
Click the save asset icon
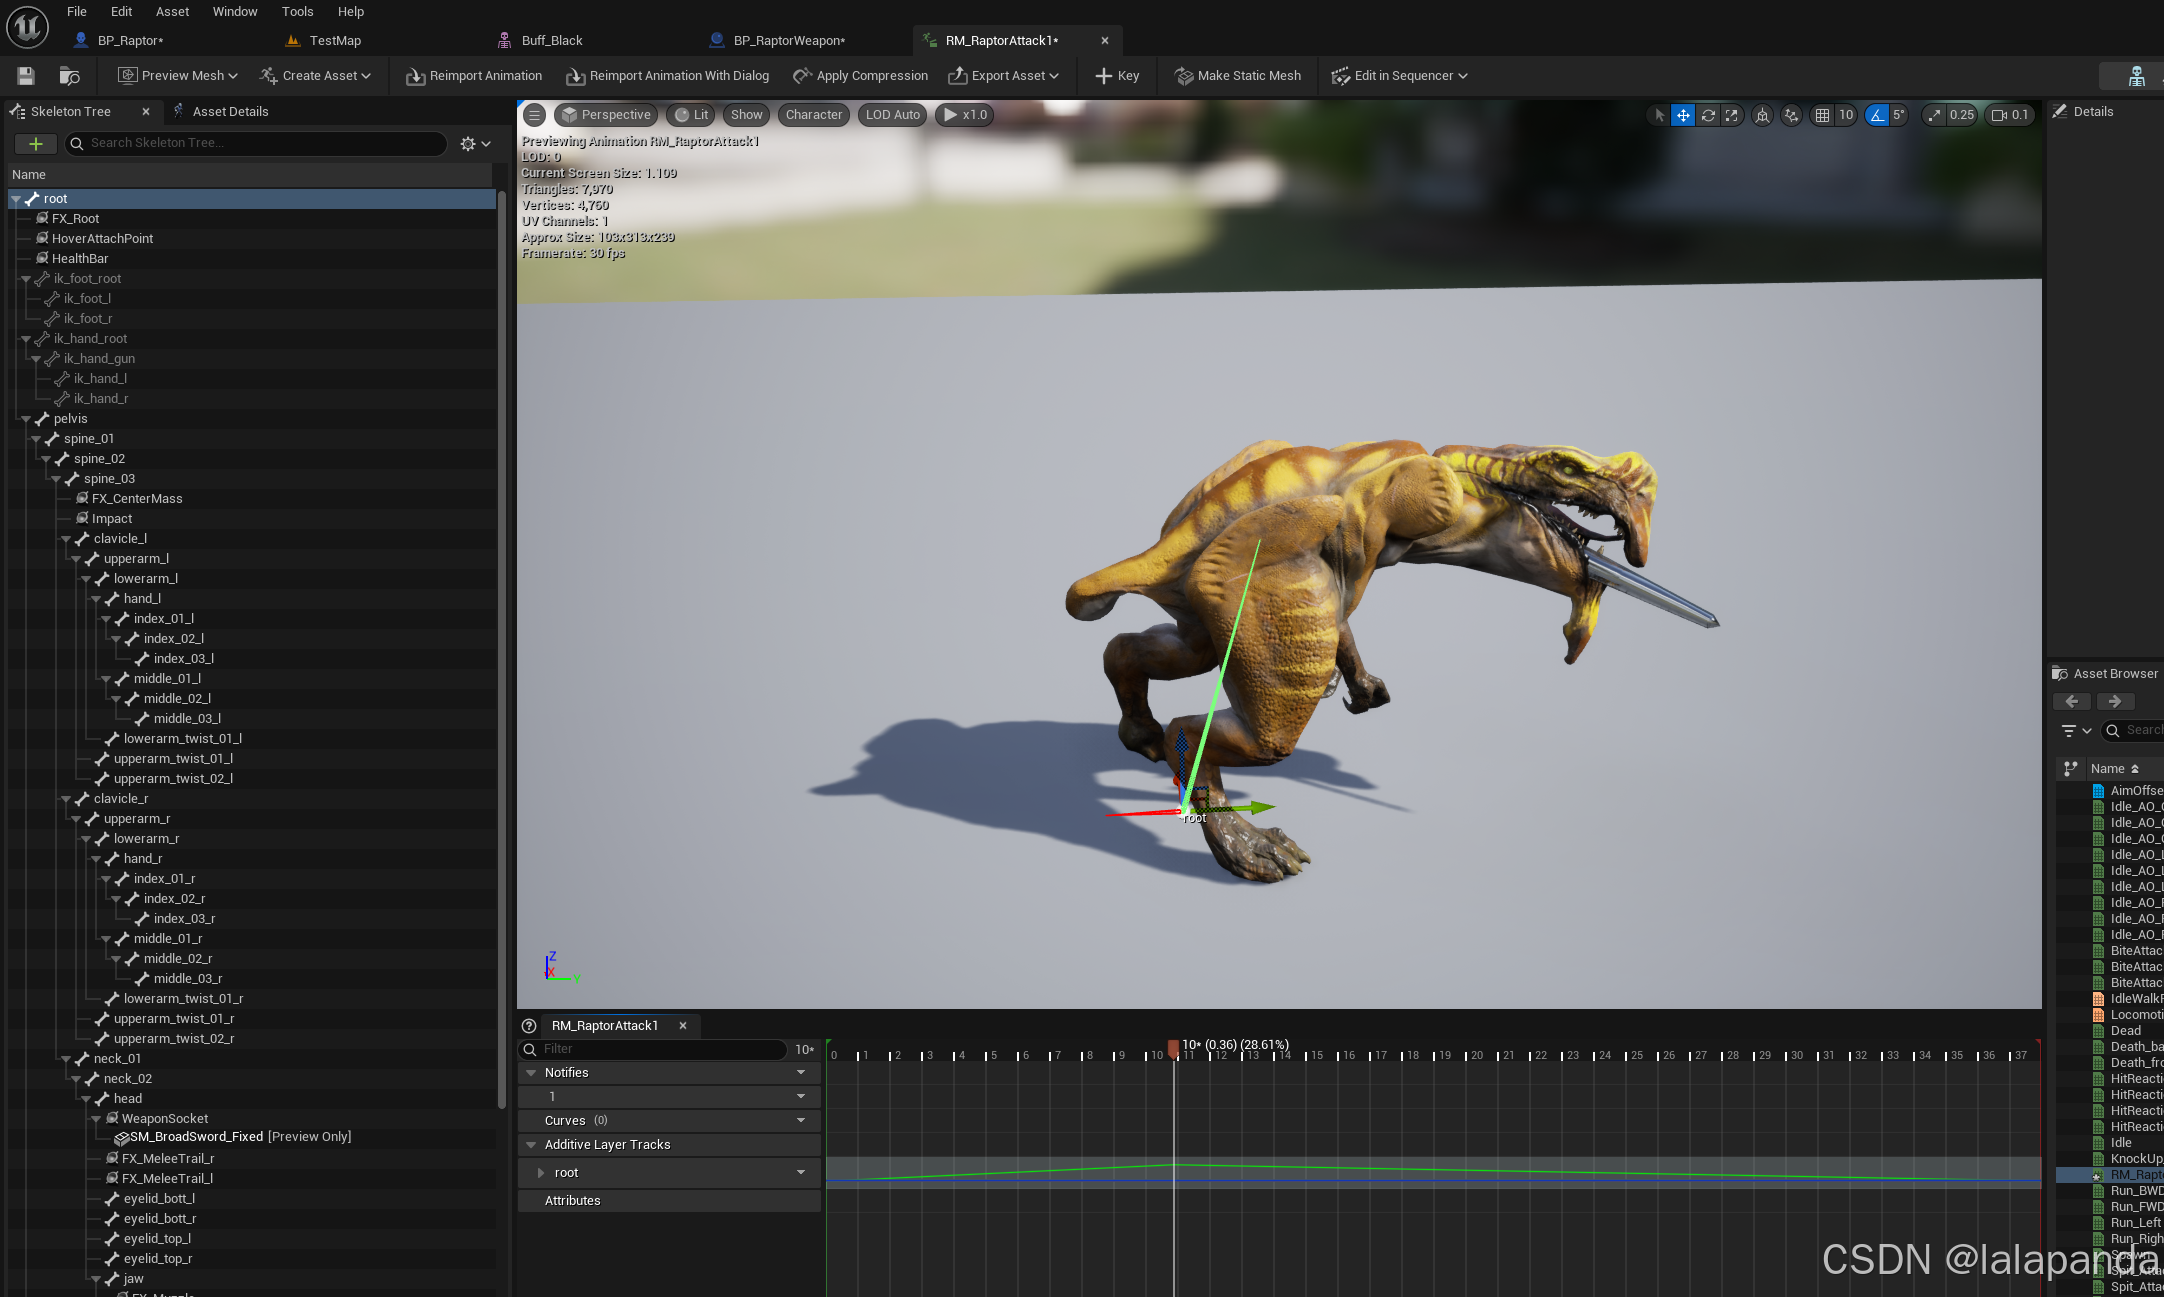pos(26,76)
